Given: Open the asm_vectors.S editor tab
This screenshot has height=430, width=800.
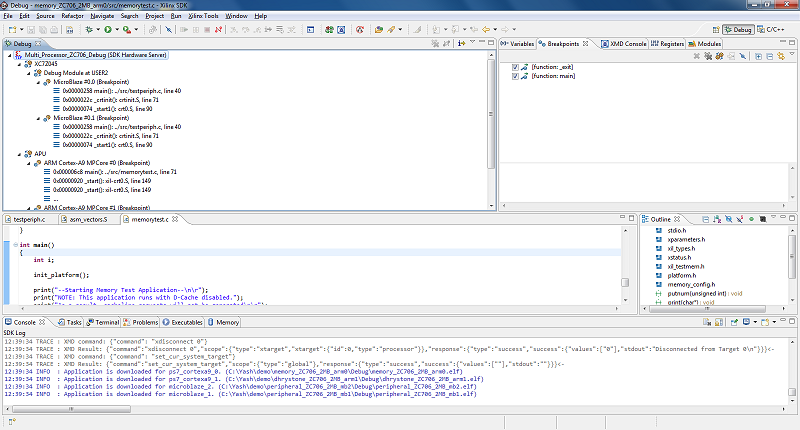Looking at the screenshot, I should pyautogui.click(x=88, y=219).
